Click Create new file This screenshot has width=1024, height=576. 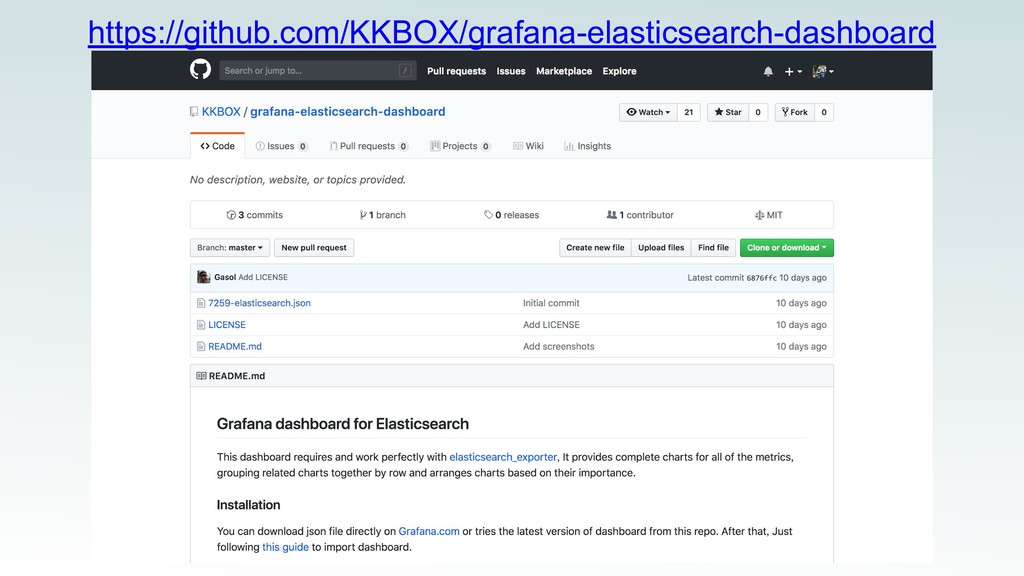click(x=595, y=248)
